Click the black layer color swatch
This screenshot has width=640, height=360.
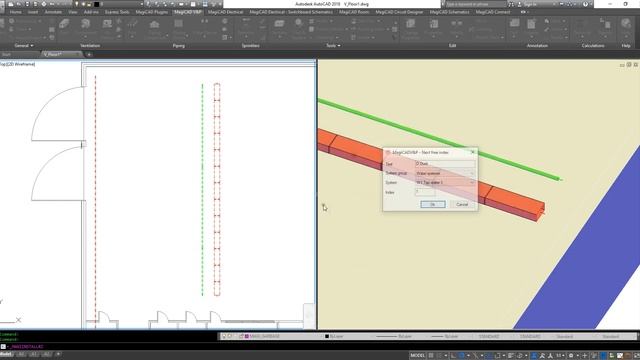[97, 4]
